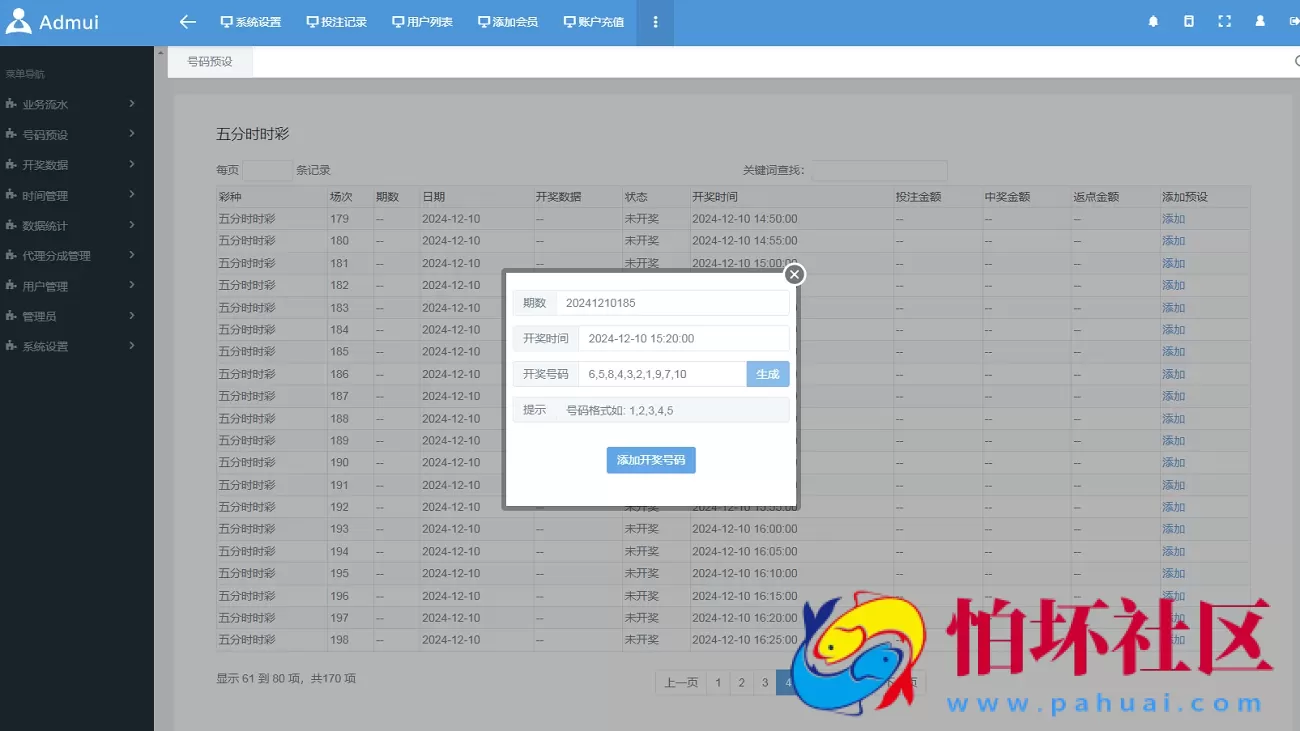
Task: Click the notification bell icon
Action: [1152, 20]
